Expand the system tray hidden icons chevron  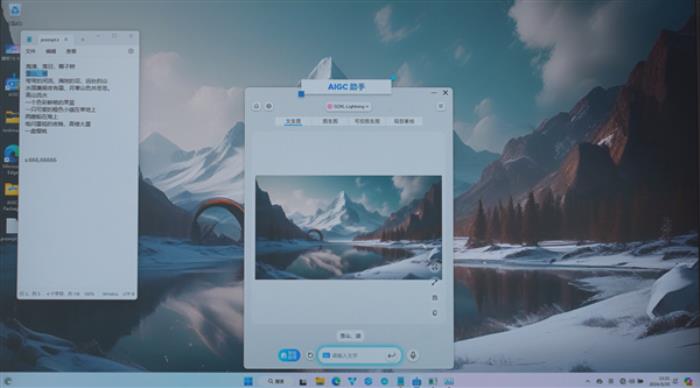pos(588,381)
